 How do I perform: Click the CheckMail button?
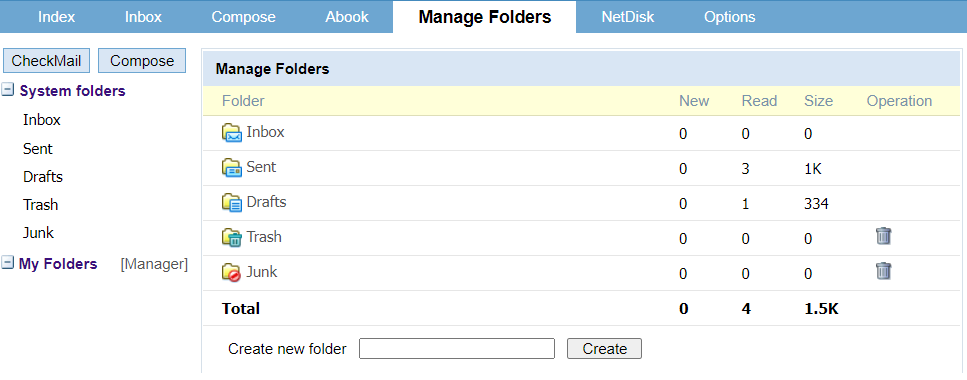[46, 60]
